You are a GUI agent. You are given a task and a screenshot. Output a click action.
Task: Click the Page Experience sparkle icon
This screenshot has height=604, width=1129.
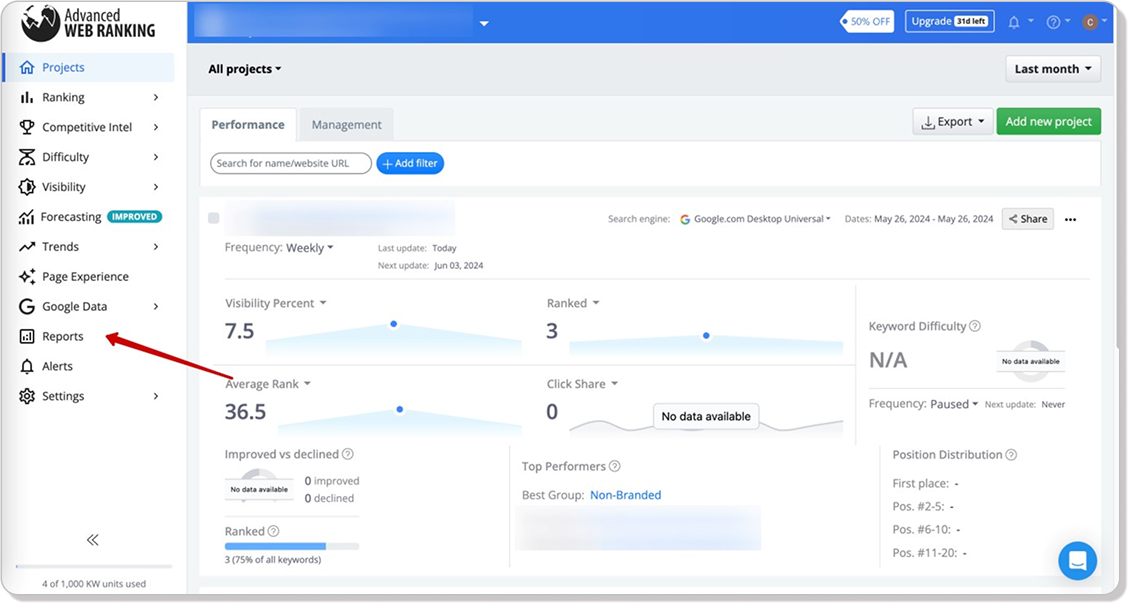(x=27, y=276)
